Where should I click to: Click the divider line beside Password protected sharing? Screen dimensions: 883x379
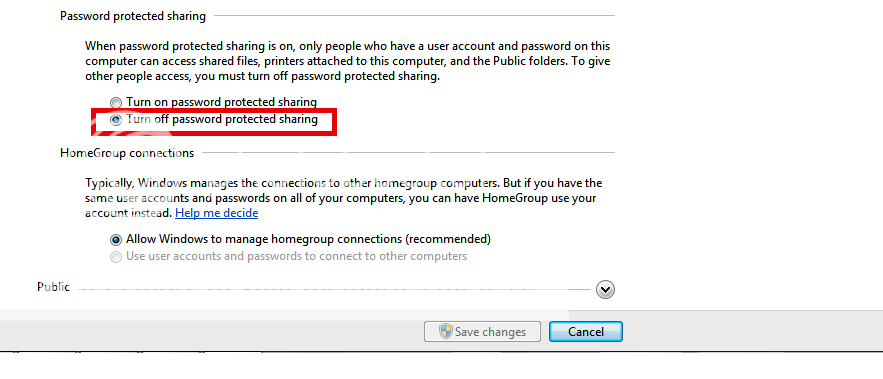pyautogui.click(x=414, y=16)
